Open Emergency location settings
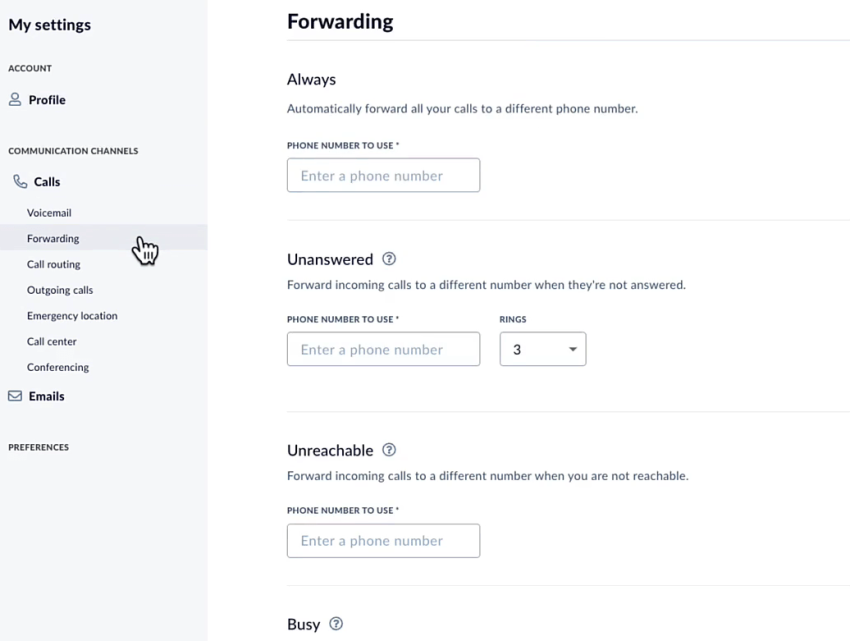The width and height of the screenshot is (850, 641). [71, 315]
